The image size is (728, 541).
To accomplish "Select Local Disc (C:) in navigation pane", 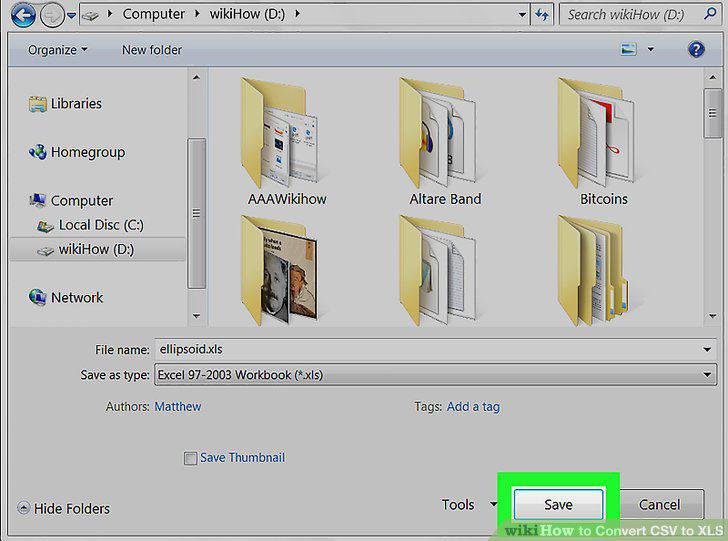I will click(x=90, y=225).
